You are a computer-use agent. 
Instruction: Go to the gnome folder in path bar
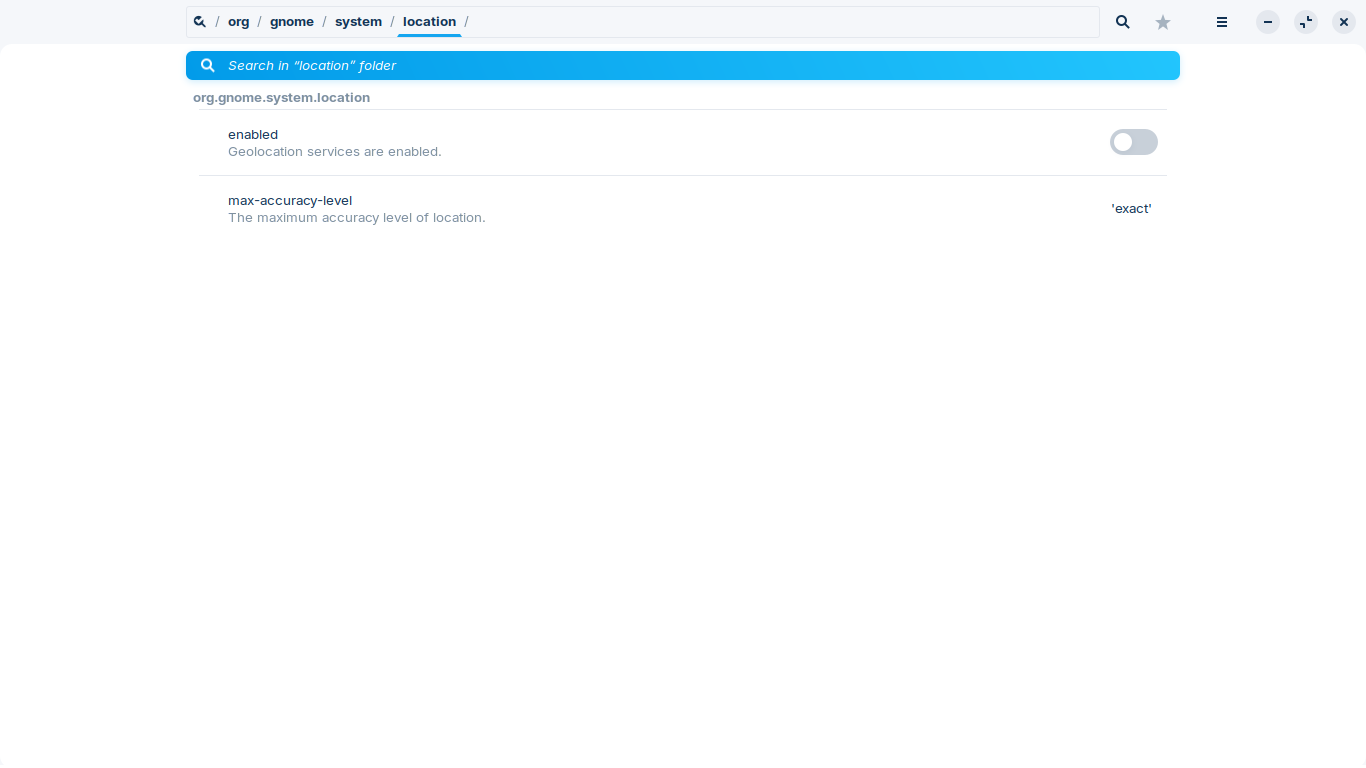point(292,22)
